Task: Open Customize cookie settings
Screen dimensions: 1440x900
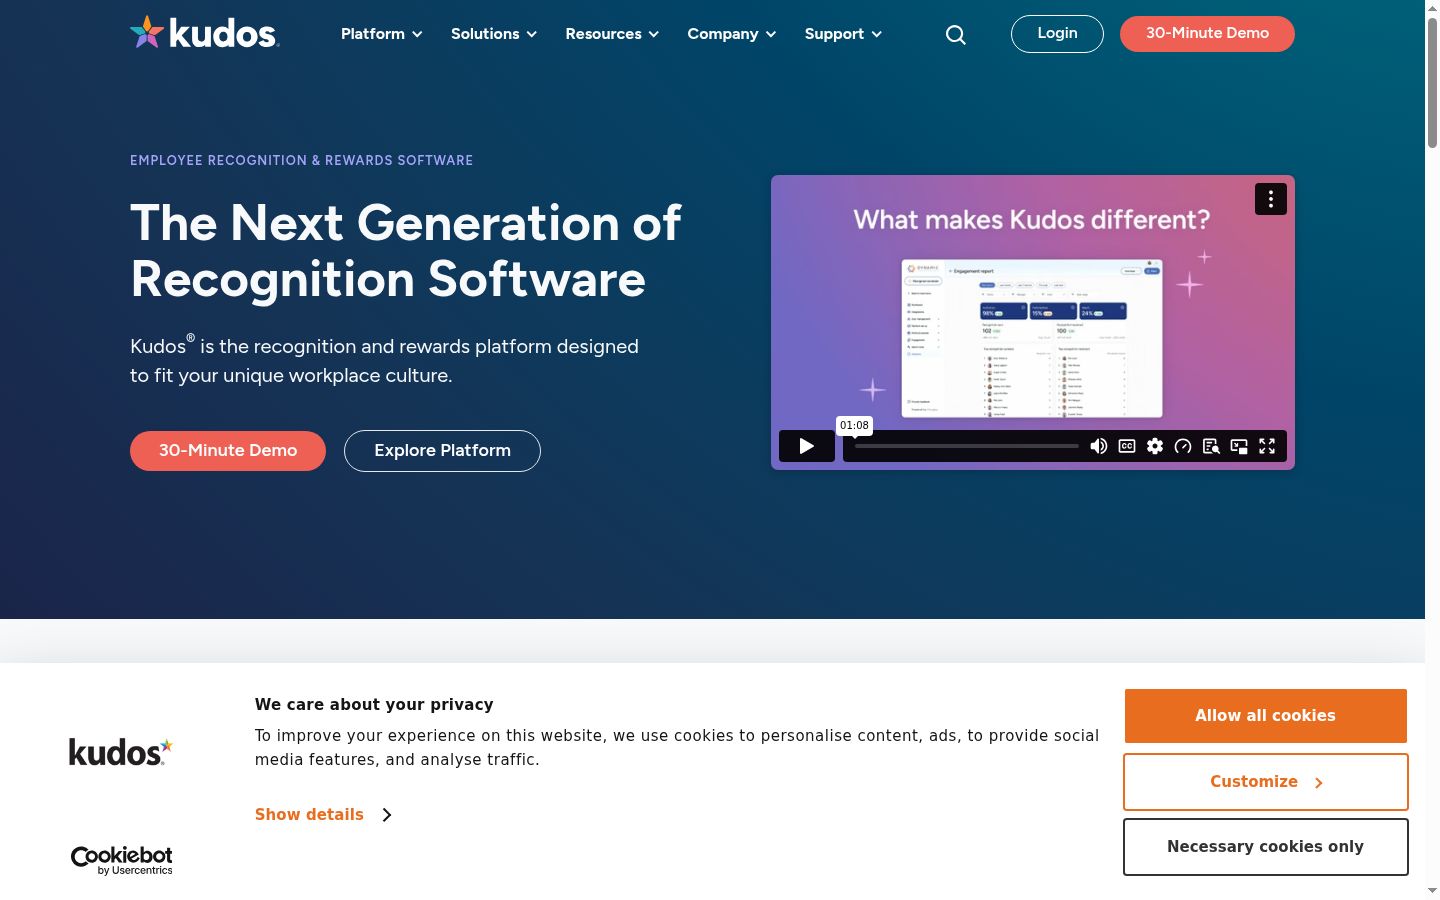Action: pos(1265,782)
